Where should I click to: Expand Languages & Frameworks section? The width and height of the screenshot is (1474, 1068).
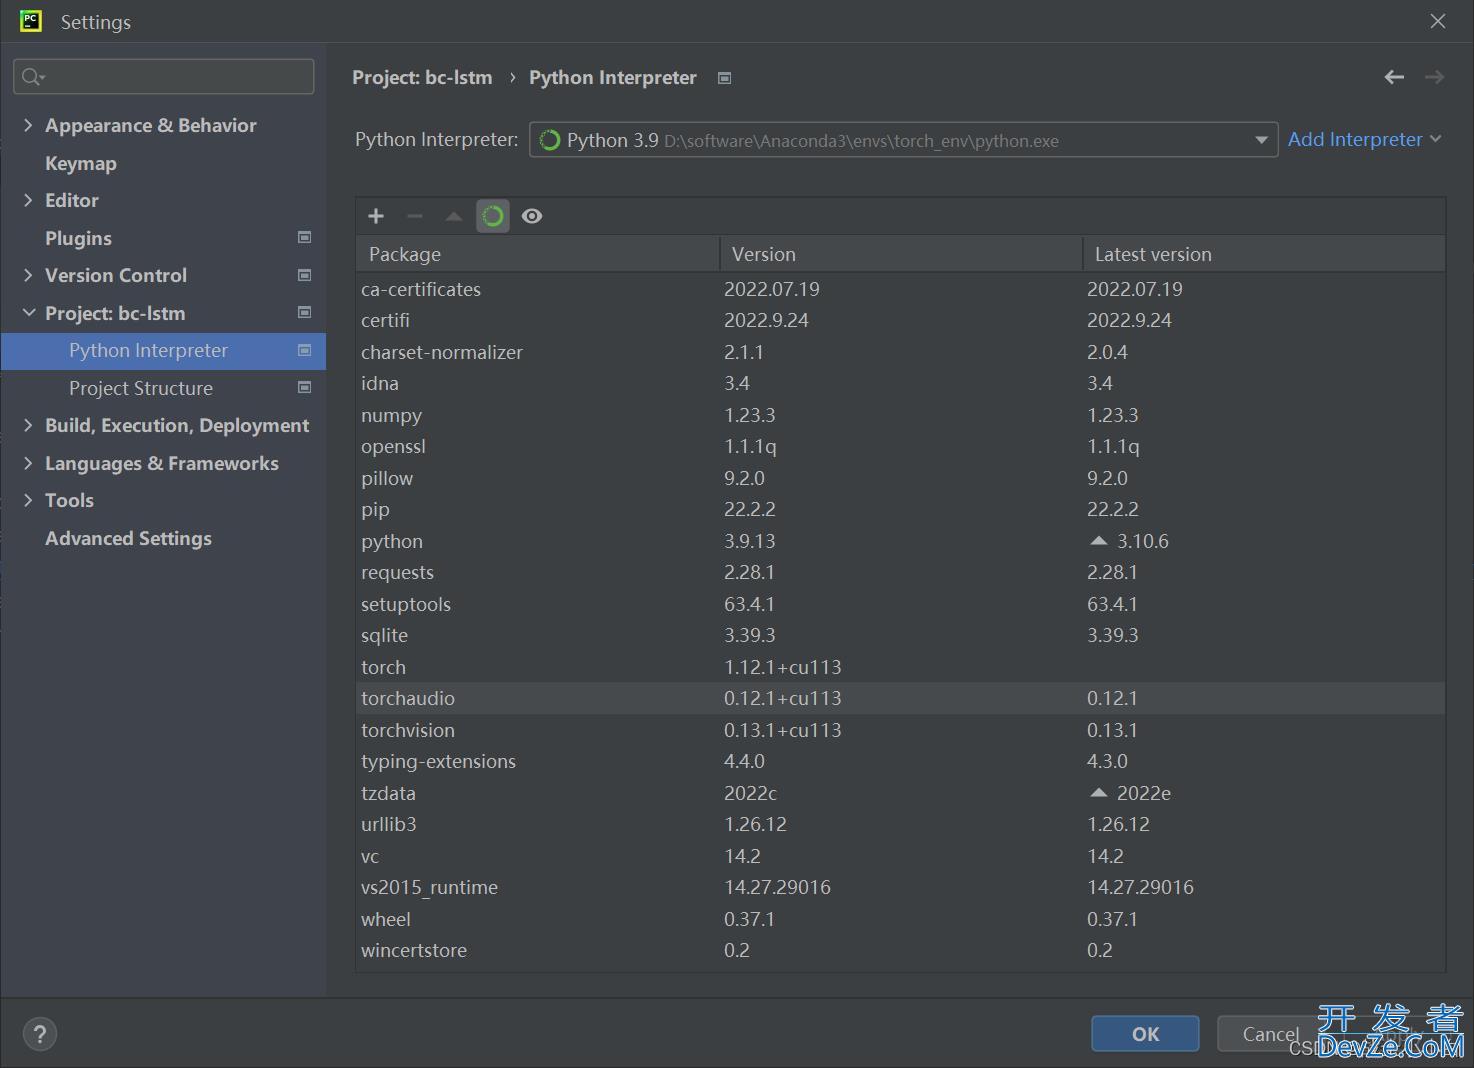pos(28,463)
